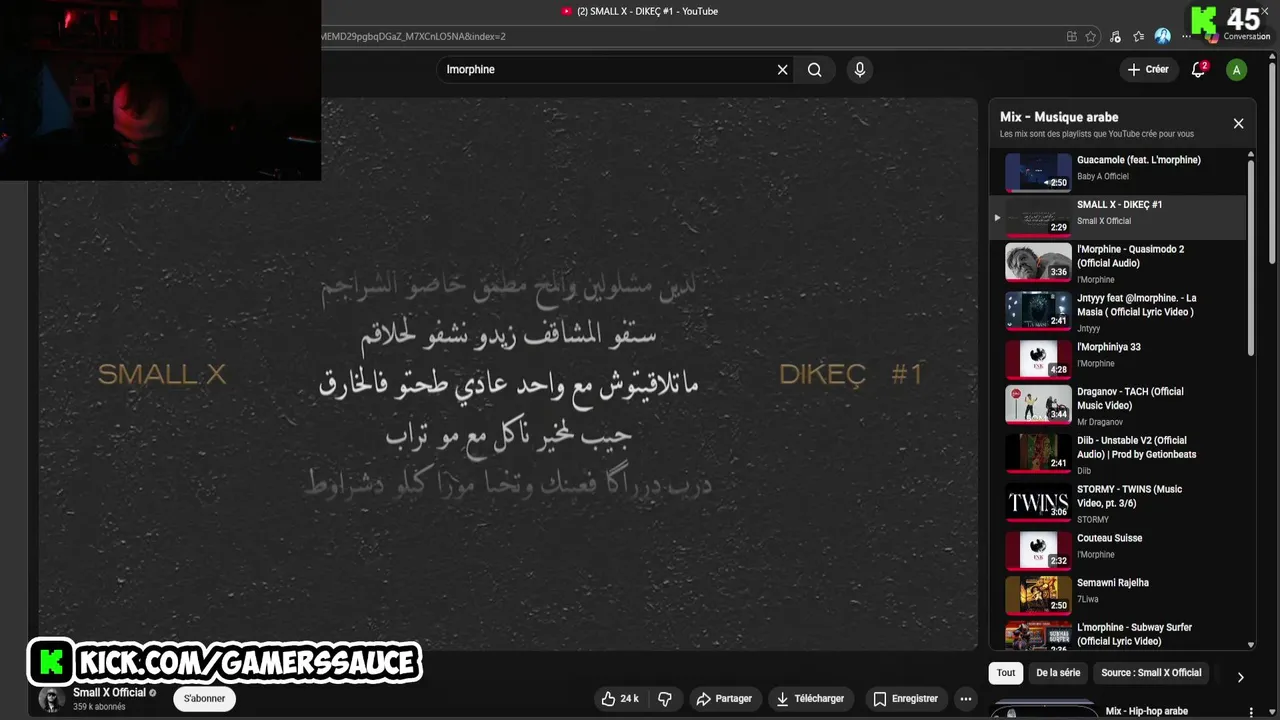
Task: Open the media control music icon
Action: point(1115,37)
